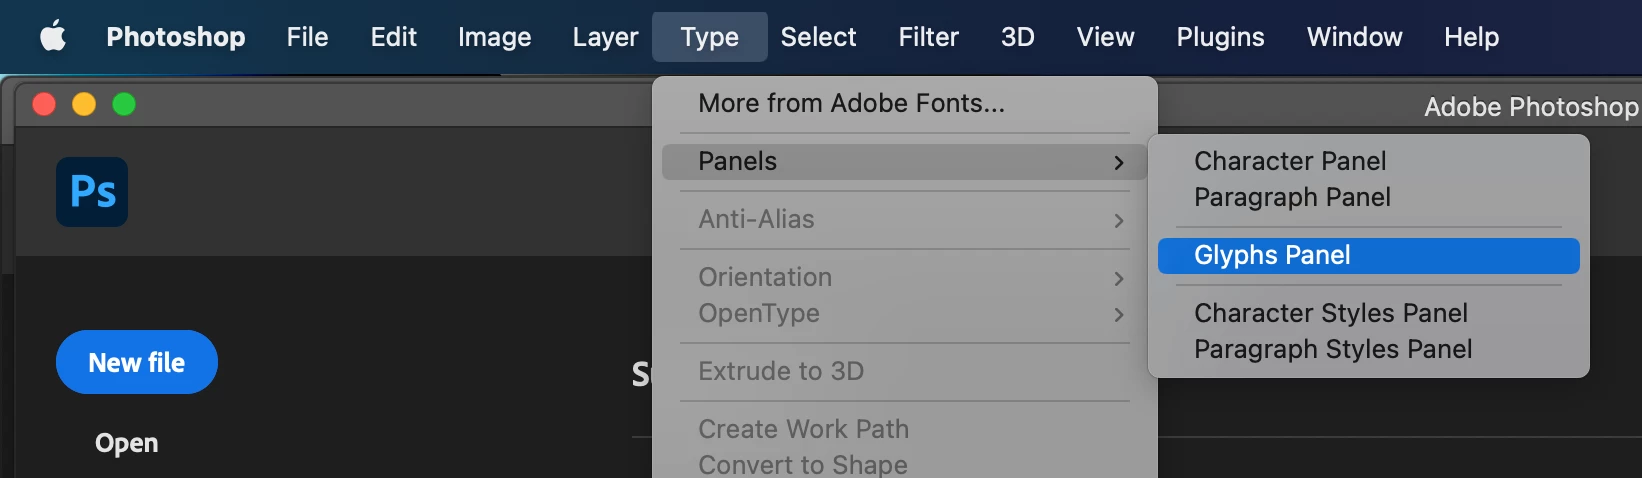Open the Apple menu
This screenshot has height=478, width=1642.
point(53,37)
